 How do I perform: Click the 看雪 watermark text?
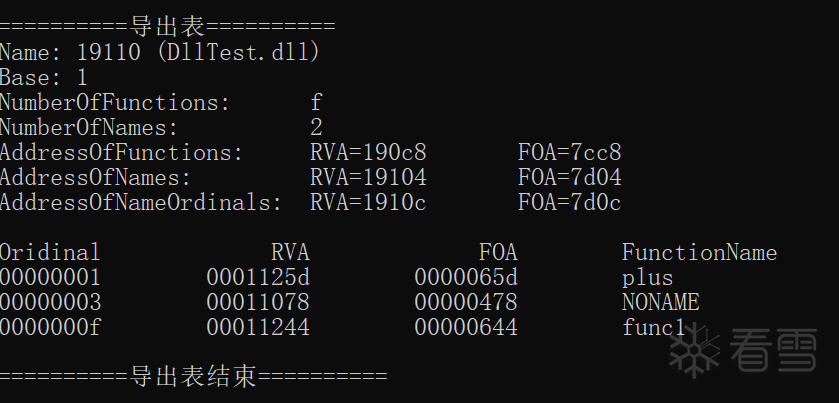pos(772,352)
